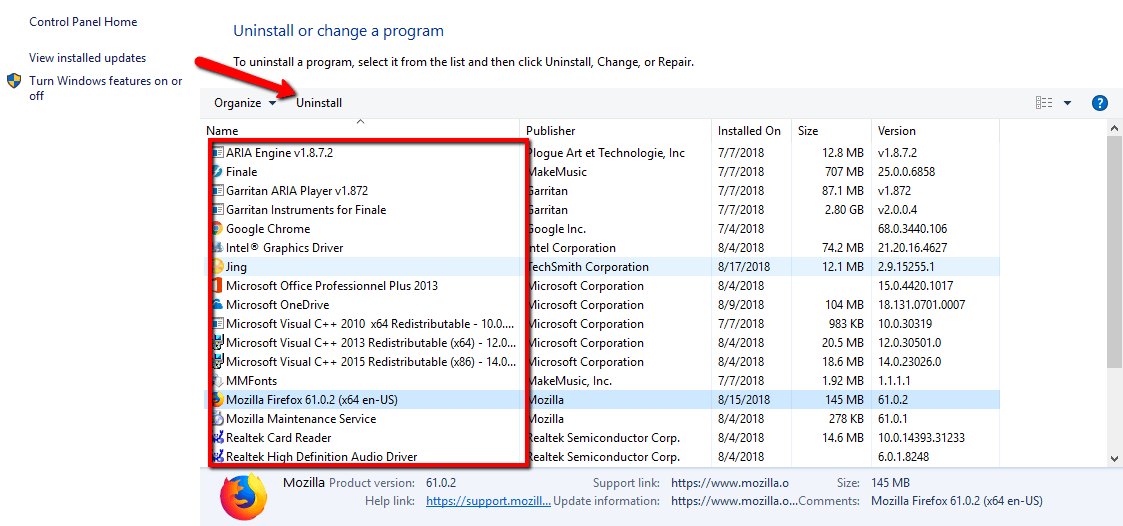Click the Microsoft Office Professionnel Plus icon
The width and height of the screenshot is (1123, 526).
tap(218, 286)
